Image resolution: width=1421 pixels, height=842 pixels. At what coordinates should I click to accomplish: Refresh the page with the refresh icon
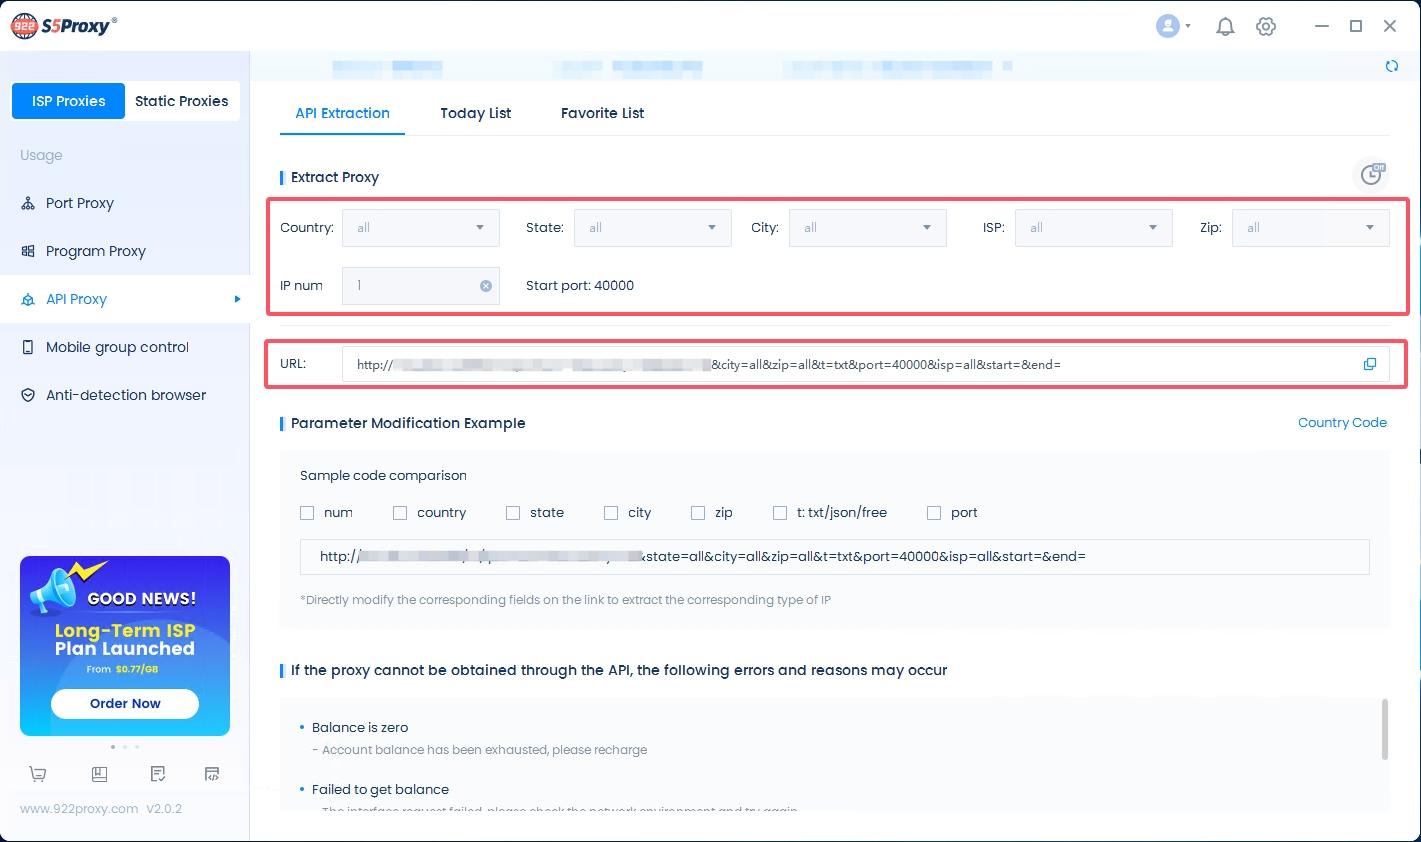[1392, 65]
